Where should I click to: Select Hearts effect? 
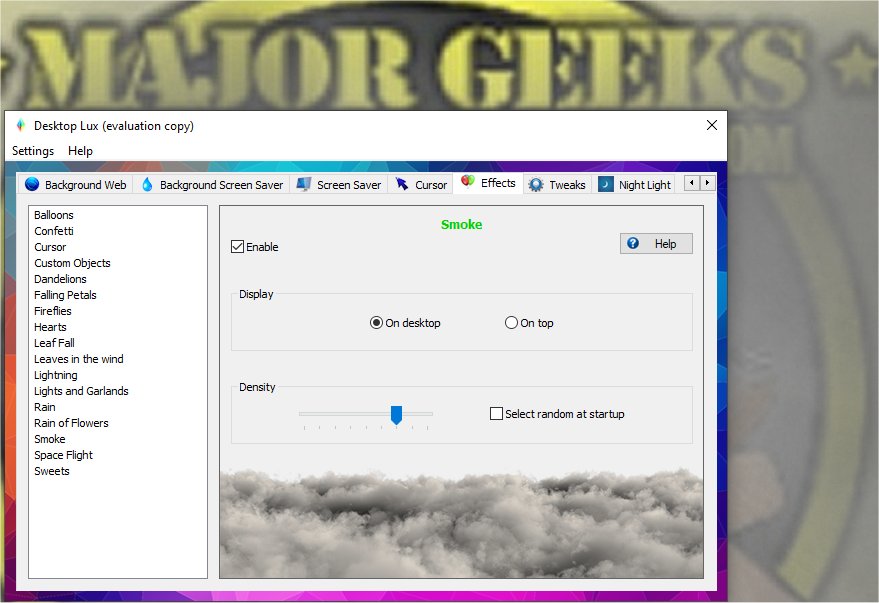tap(50, 327)
